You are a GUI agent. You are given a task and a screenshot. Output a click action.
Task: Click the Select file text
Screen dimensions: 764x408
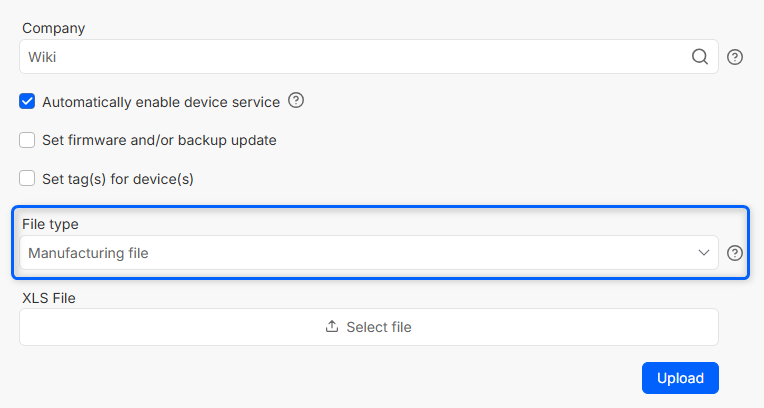click(x=379, y=327)
